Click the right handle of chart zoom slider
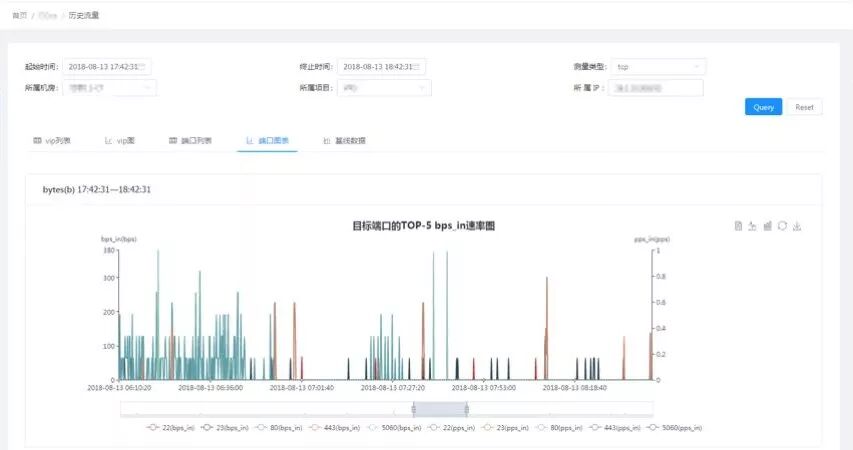This screenshot has width=853, height=450. (x=466, y=409)
